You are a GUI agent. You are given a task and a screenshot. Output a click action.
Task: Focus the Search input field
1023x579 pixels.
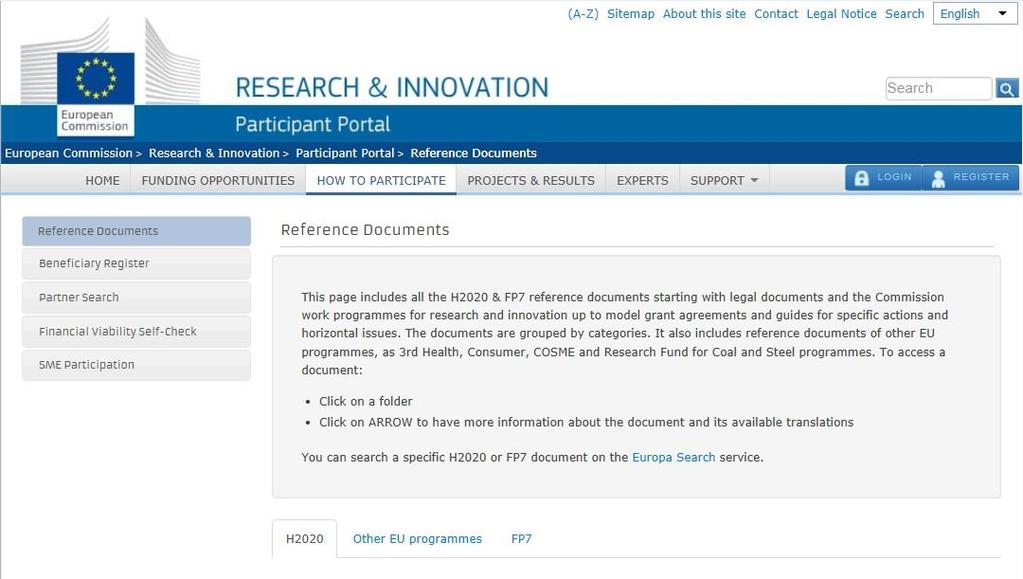coord(939,88)
